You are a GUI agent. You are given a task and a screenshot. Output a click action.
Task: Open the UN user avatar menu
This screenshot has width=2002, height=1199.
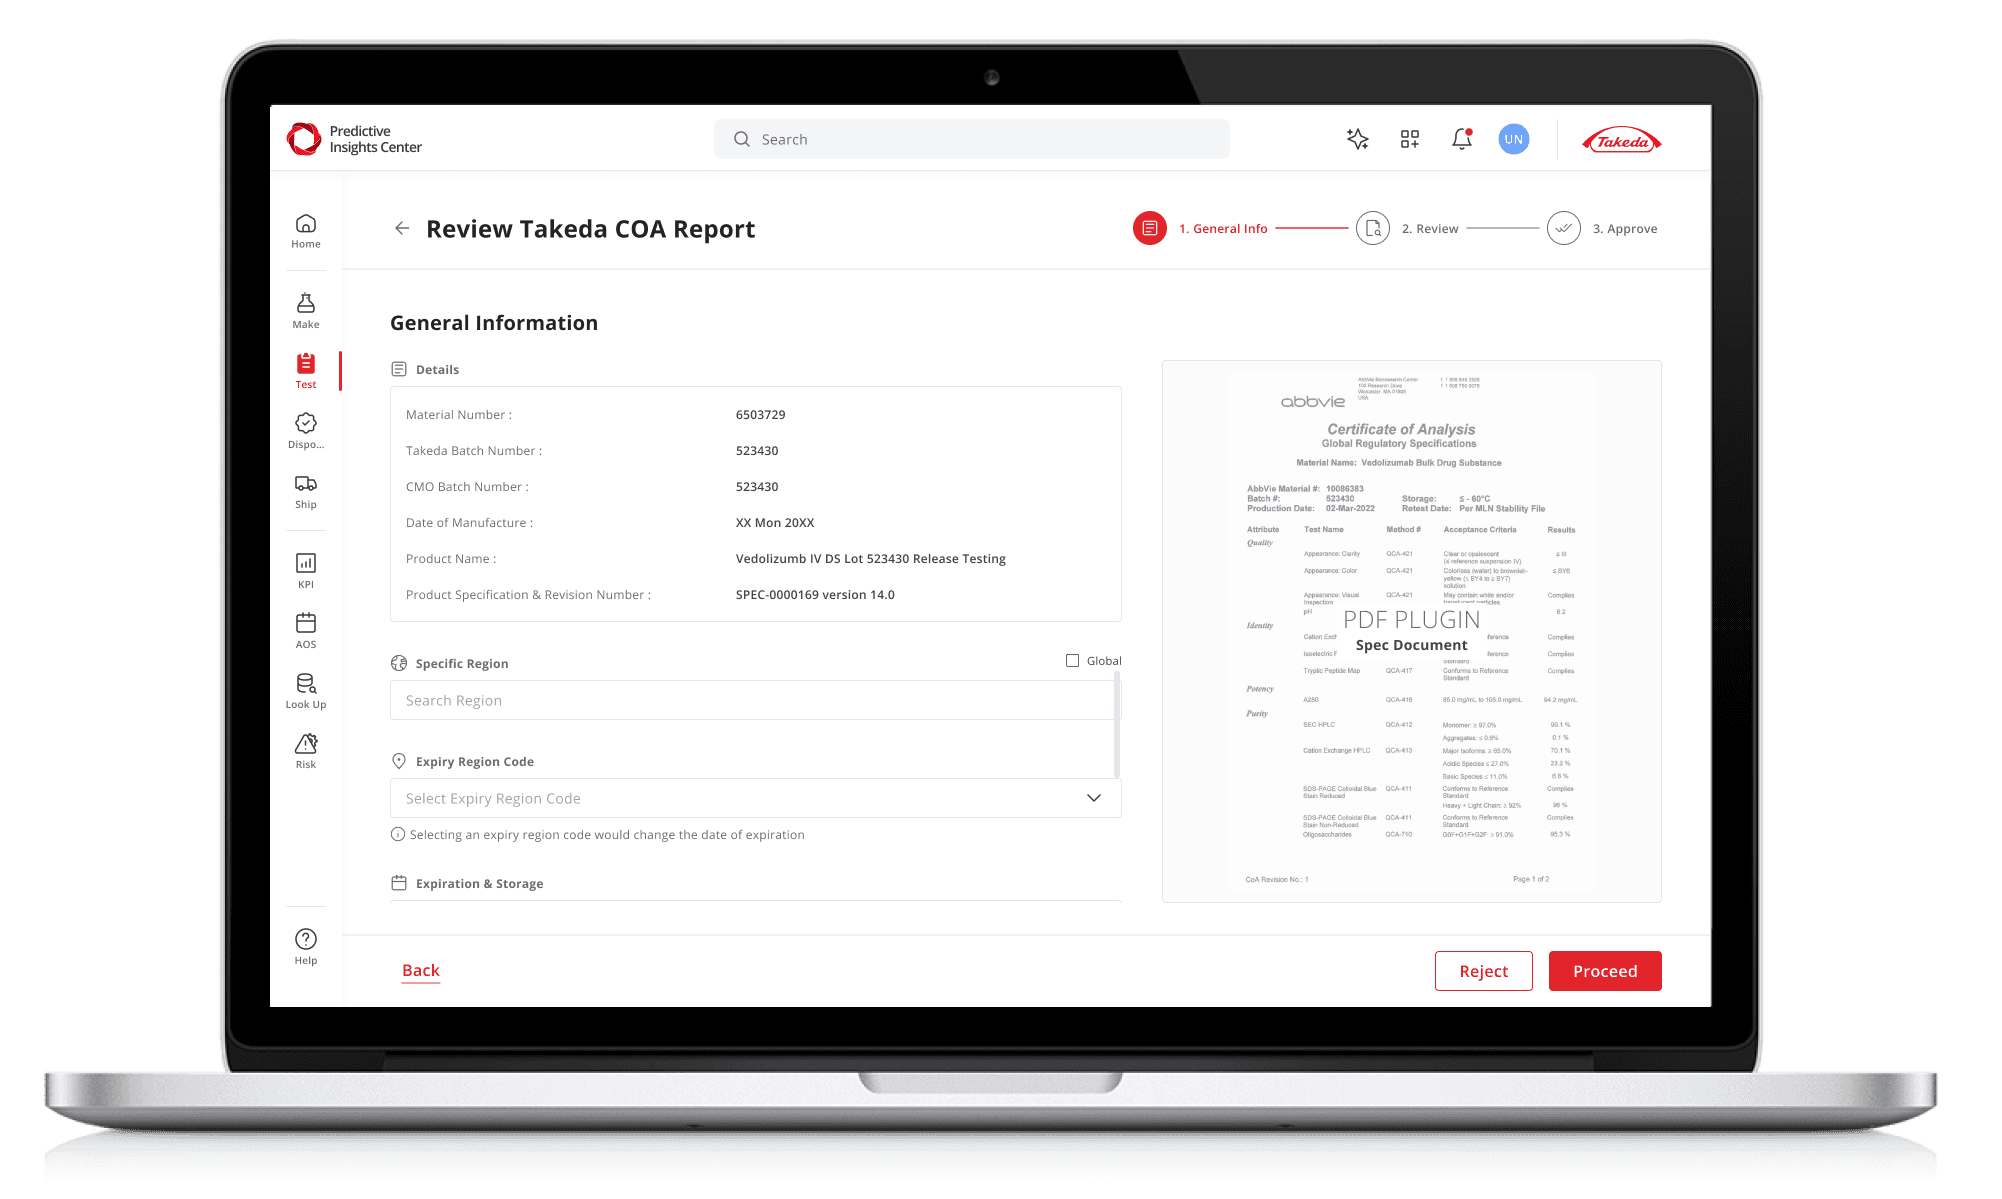click(x=1514, y=139)
